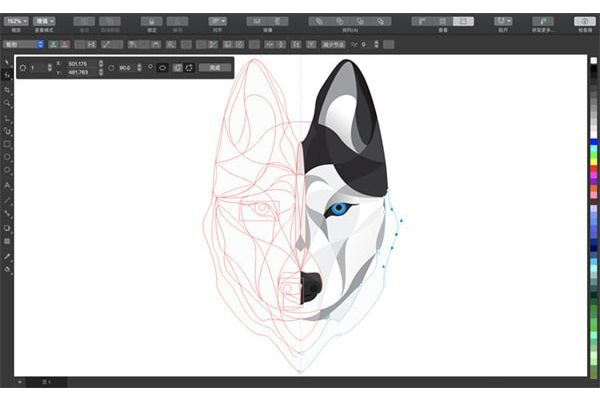
Task: Select the Pick tool in the toolbox
Action: (x=7, y=61)
